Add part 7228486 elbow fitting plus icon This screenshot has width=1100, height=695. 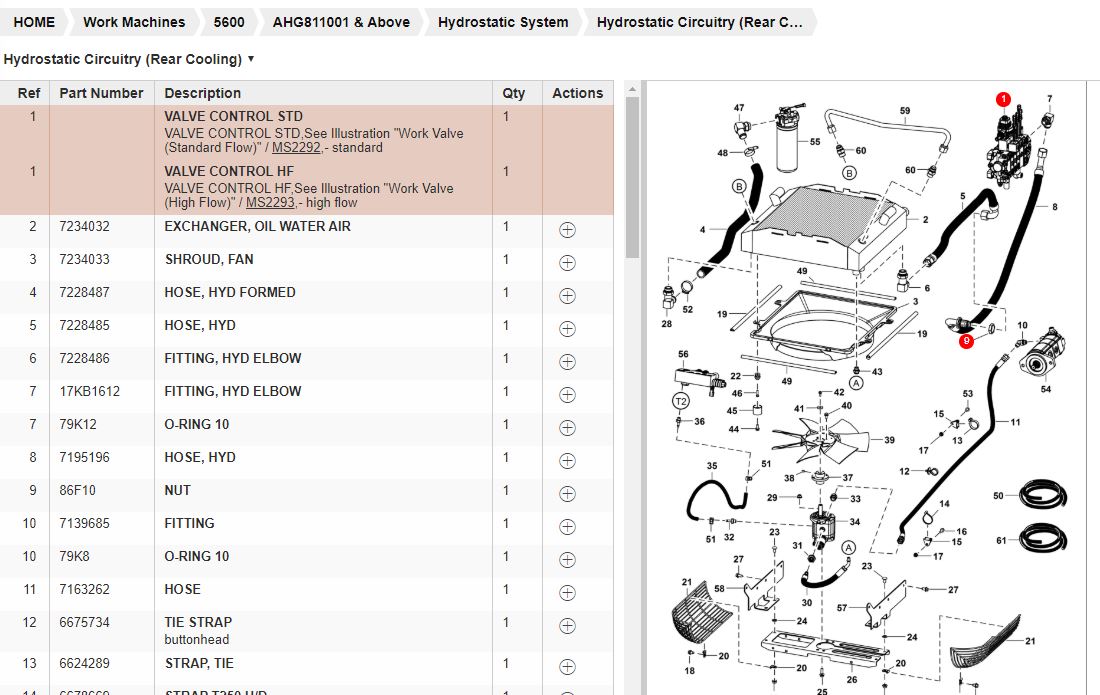point(568,362)
